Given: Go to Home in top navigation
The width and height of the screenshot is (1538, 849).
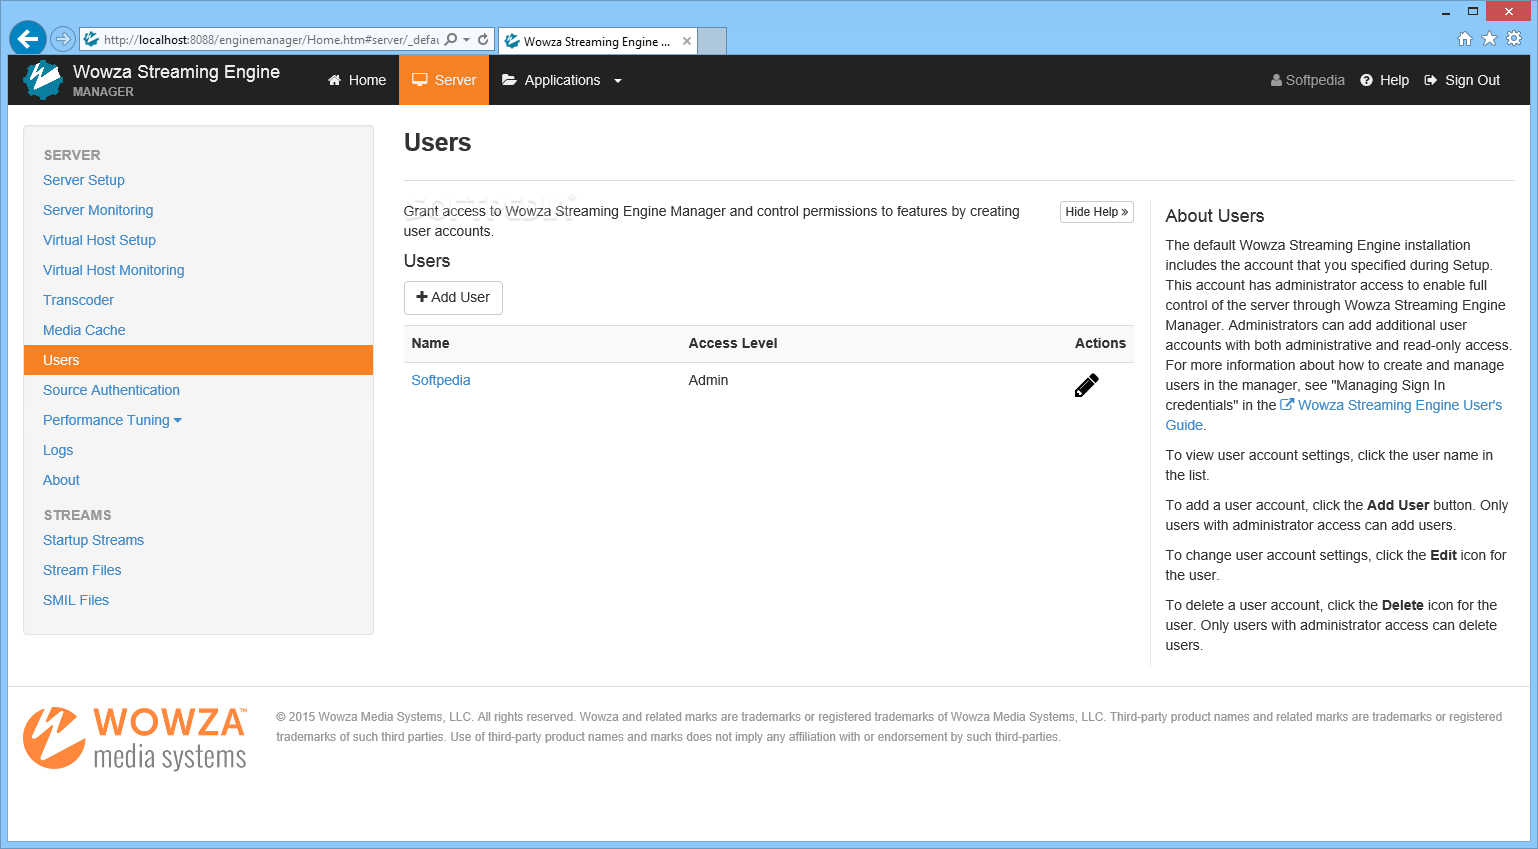Looking at the screenshot, I should pyautogui.click(x=357, y=80).
